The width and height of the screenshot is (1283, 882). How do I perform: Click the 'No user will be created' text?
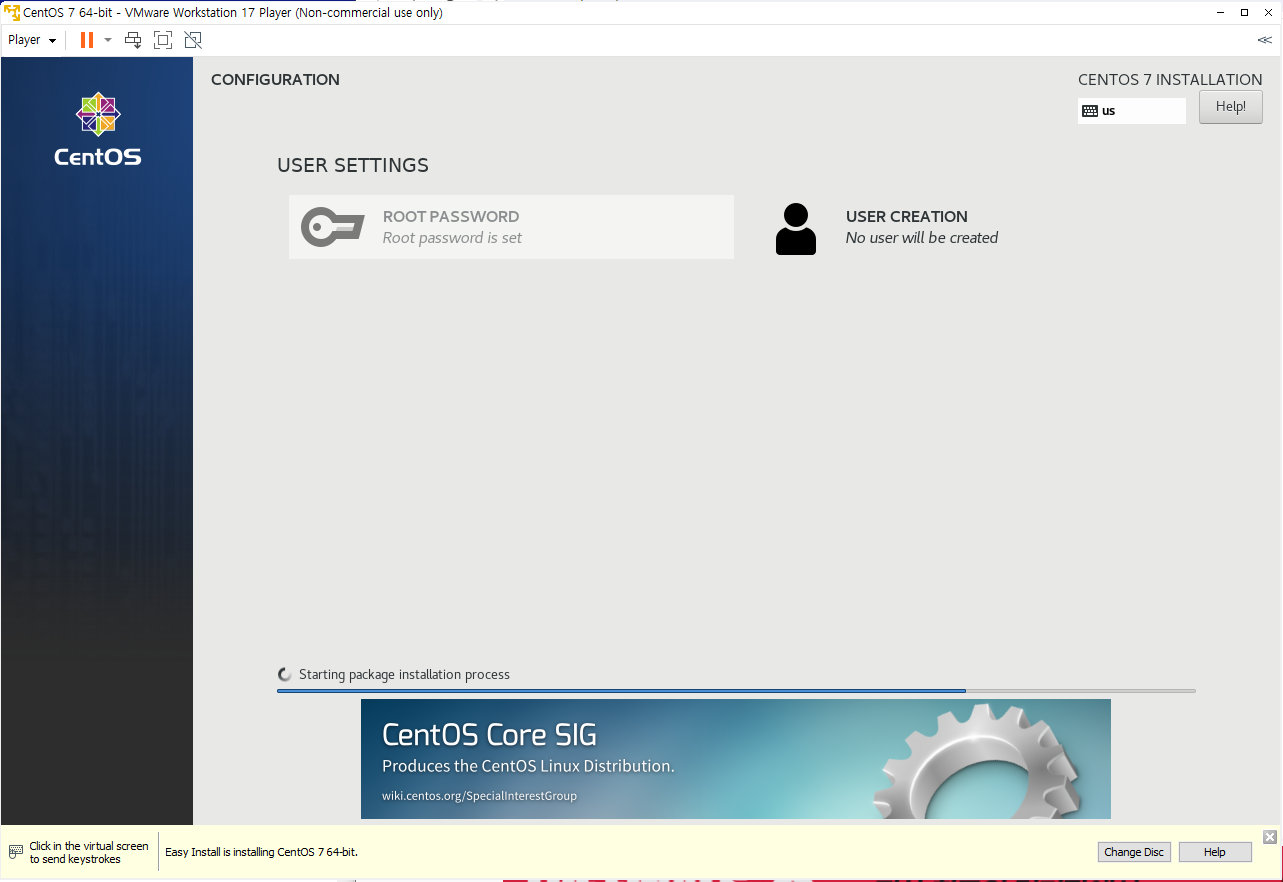[922, 238]
